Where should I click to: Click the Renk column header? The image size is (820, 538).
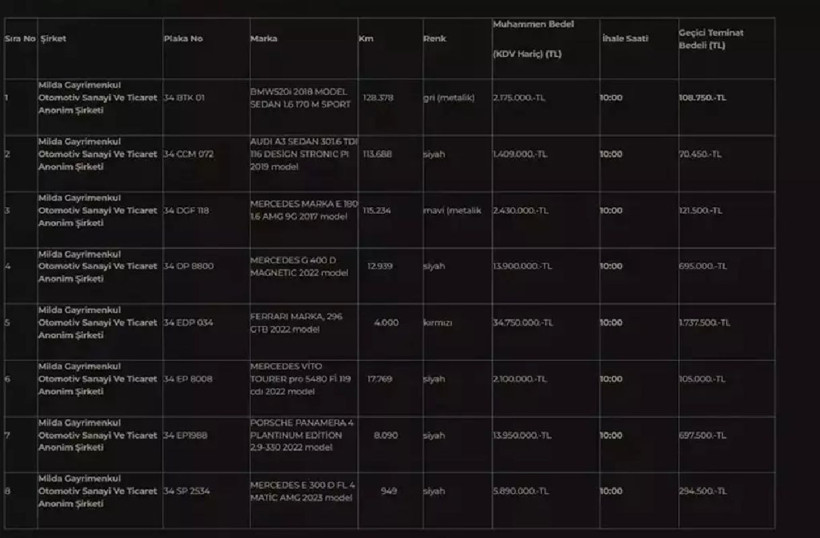tap(435, 39)
